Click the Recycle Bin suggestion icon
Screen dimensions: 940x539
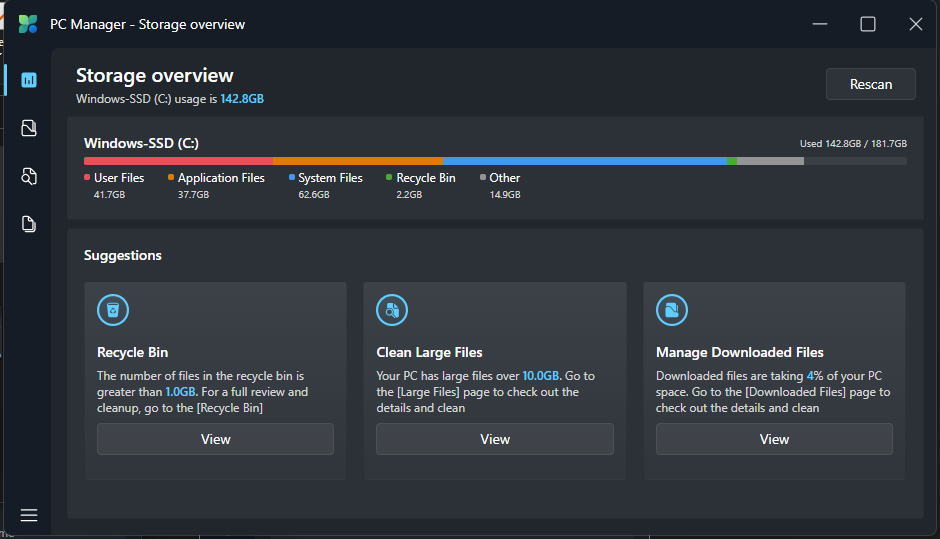coord(113,310)
